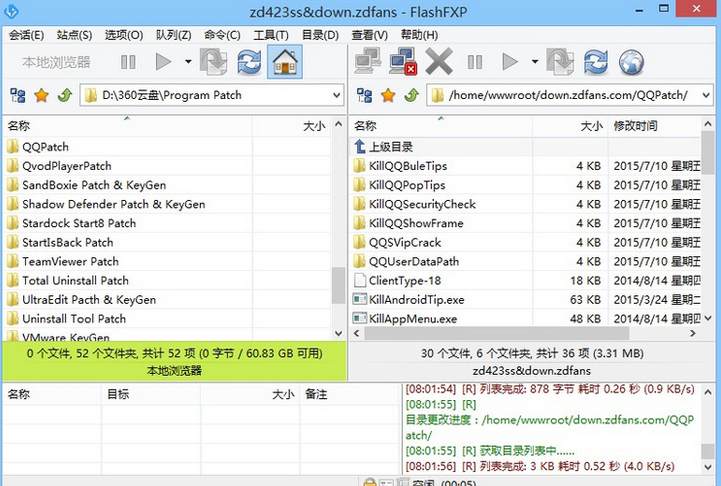721x486 pixels.
Task: Open the local pane bookmarks star
Action: pyautogui.click(x=41, y=96)
